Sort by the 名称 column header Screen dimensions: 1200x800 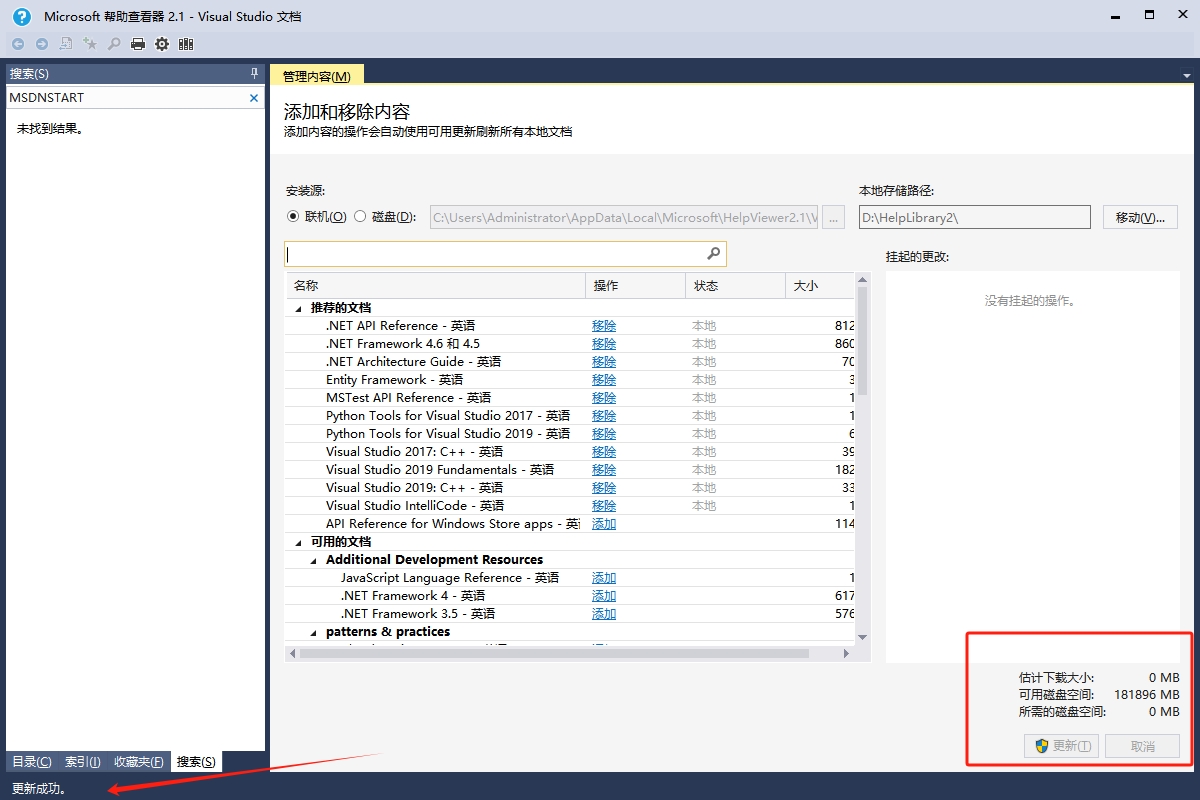(x=435, y=286)
